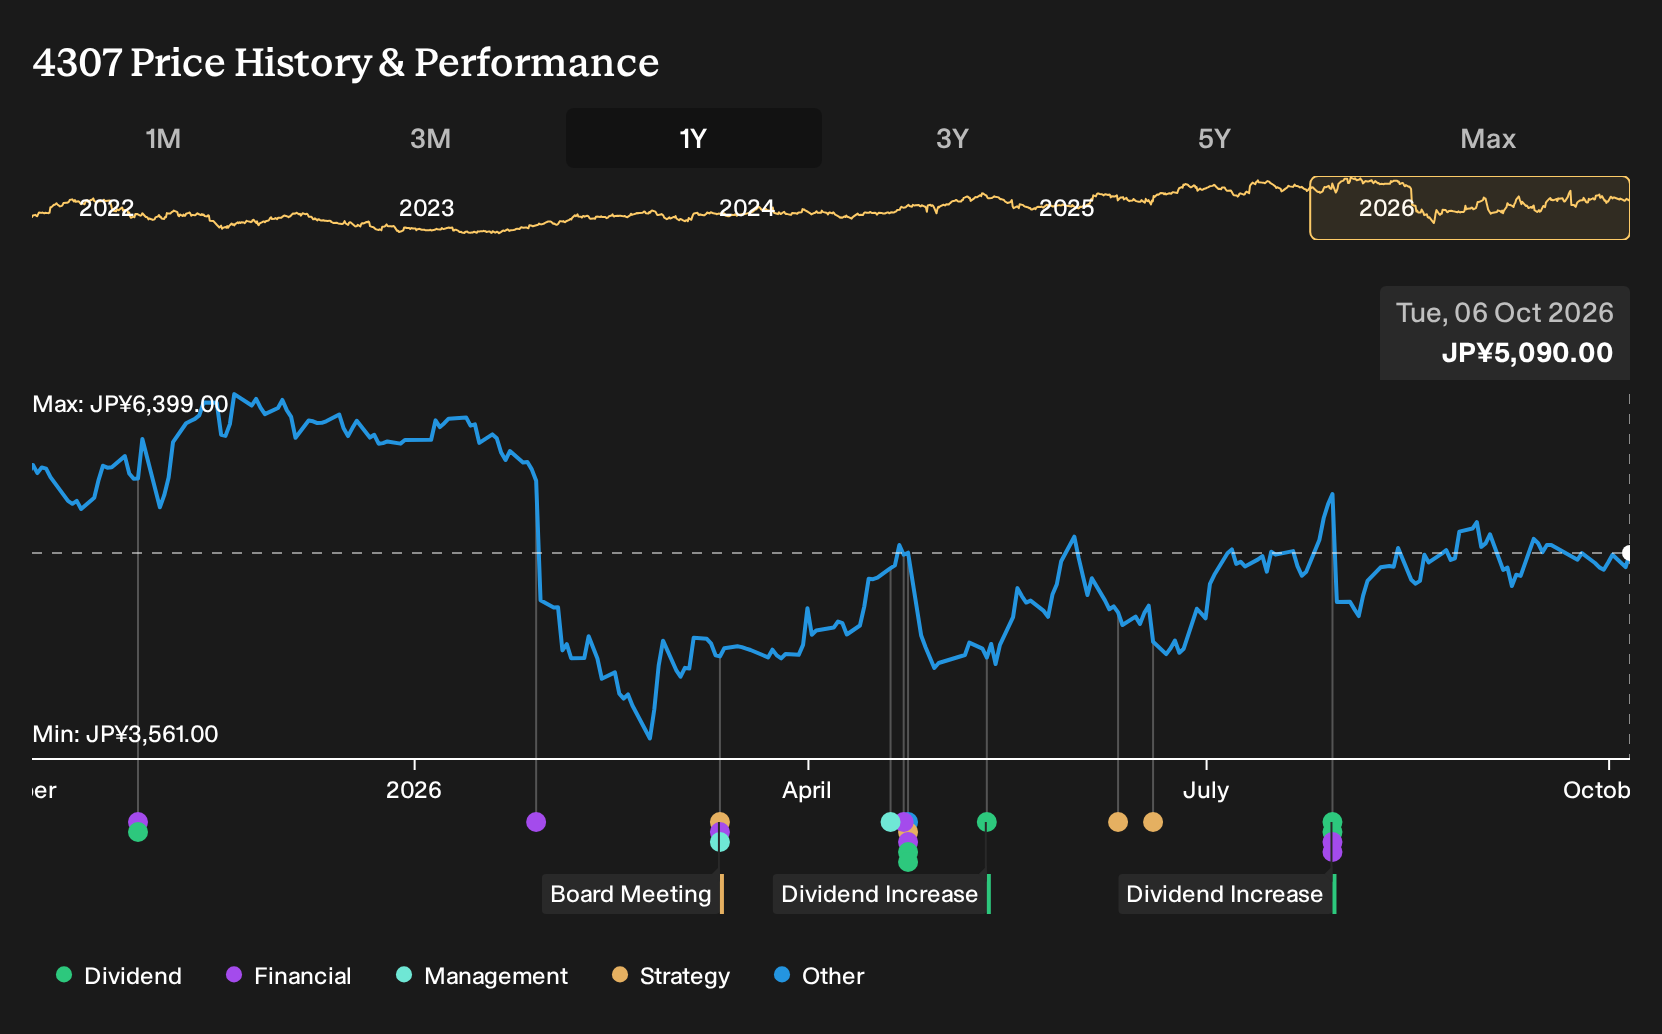Click the '2025' year label in overview chart

[x=1066, y=208]
